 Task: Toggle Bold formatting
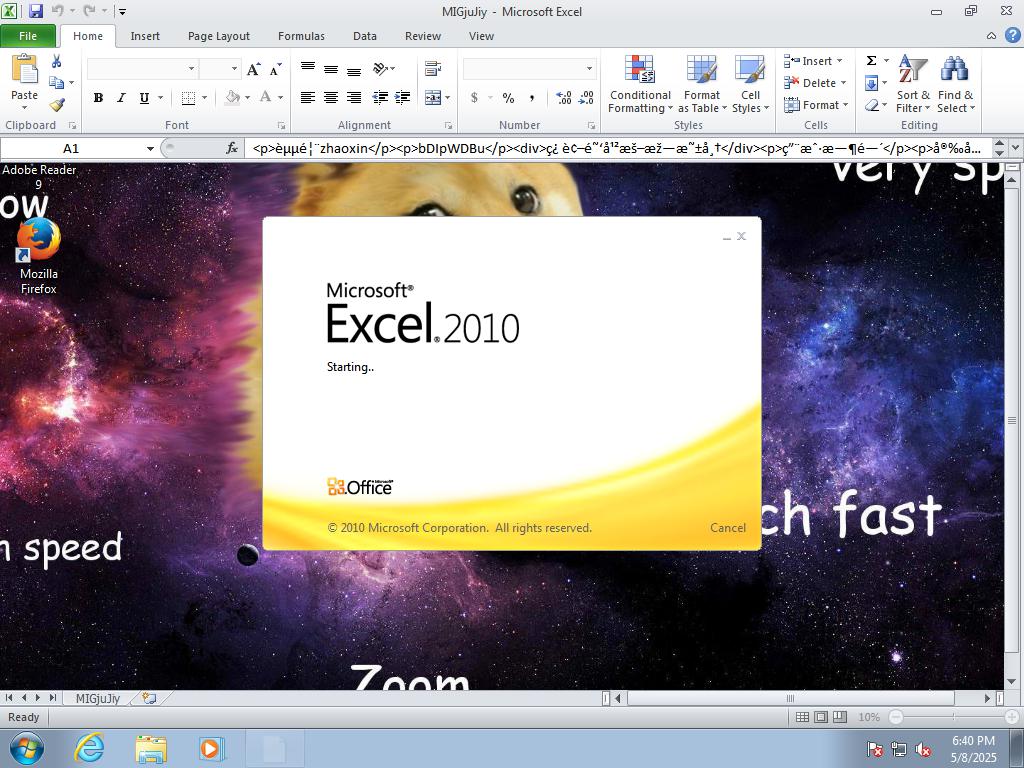(98, 98)
